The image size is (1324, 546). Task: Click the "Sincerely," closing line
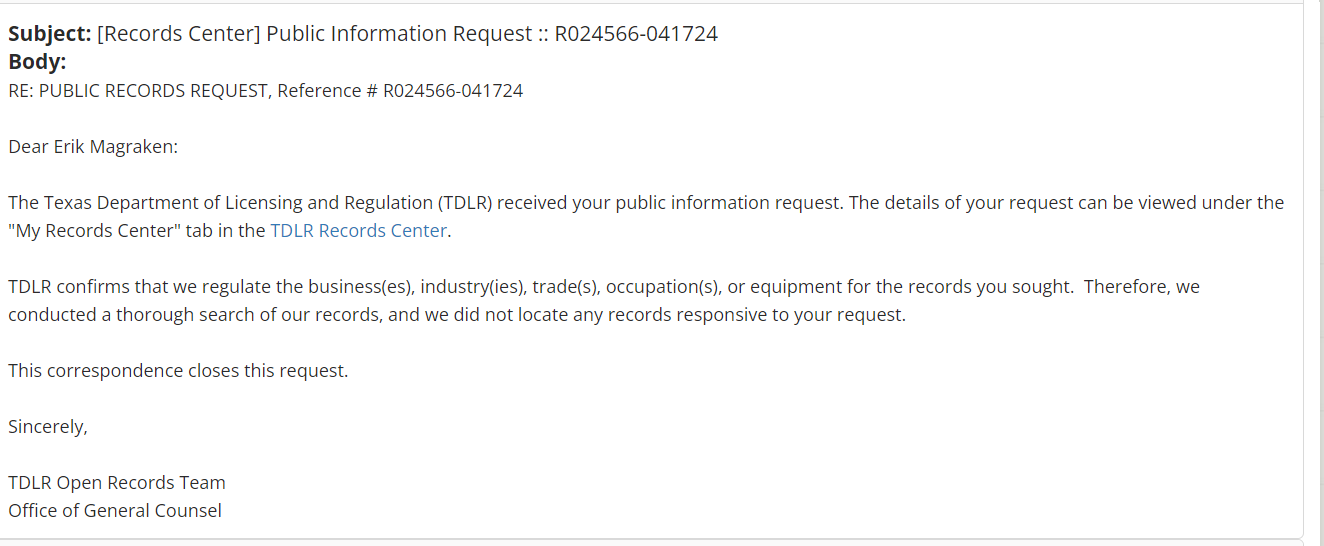point(48,427)
